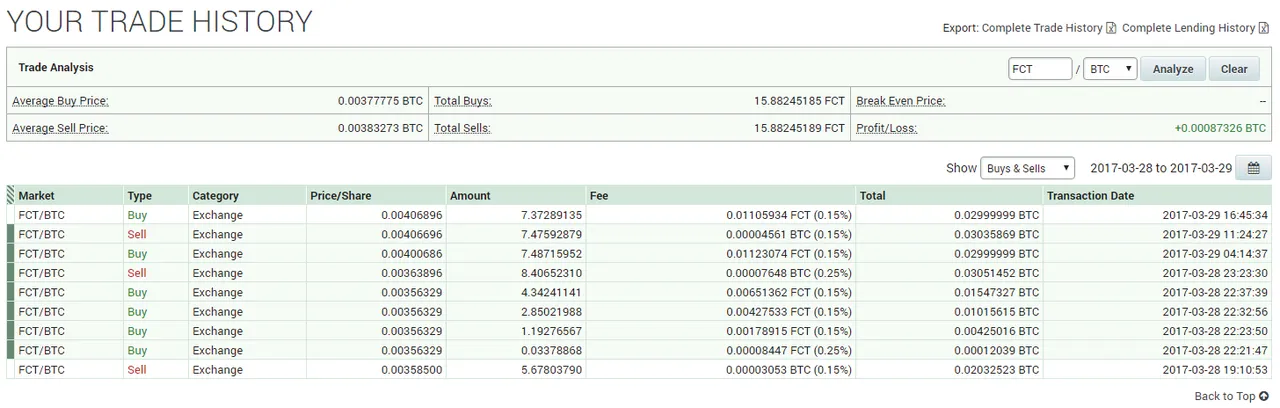The width and height of the screenshot is (1280, 408).
Task: Open the Buys & Sells filter dropdown
Action: (x=1028, y=168)
